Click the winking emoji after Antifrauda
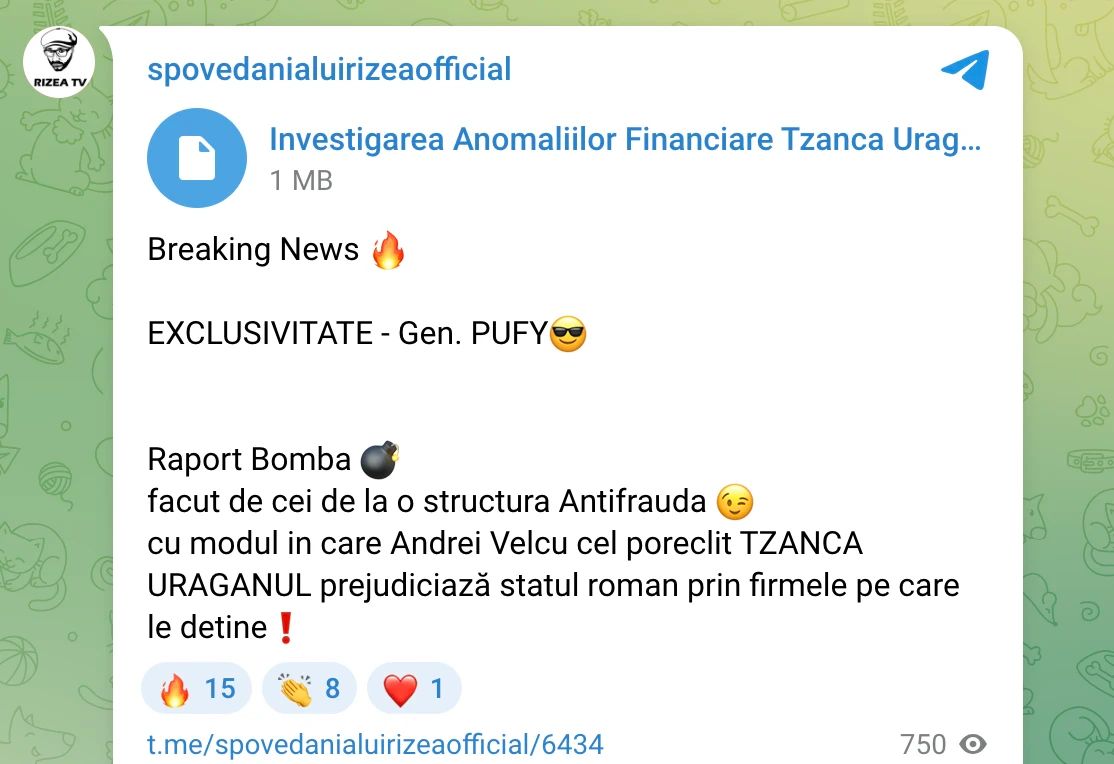The width and height of the screenshot is (1114, 764). (x=735, y=502)
